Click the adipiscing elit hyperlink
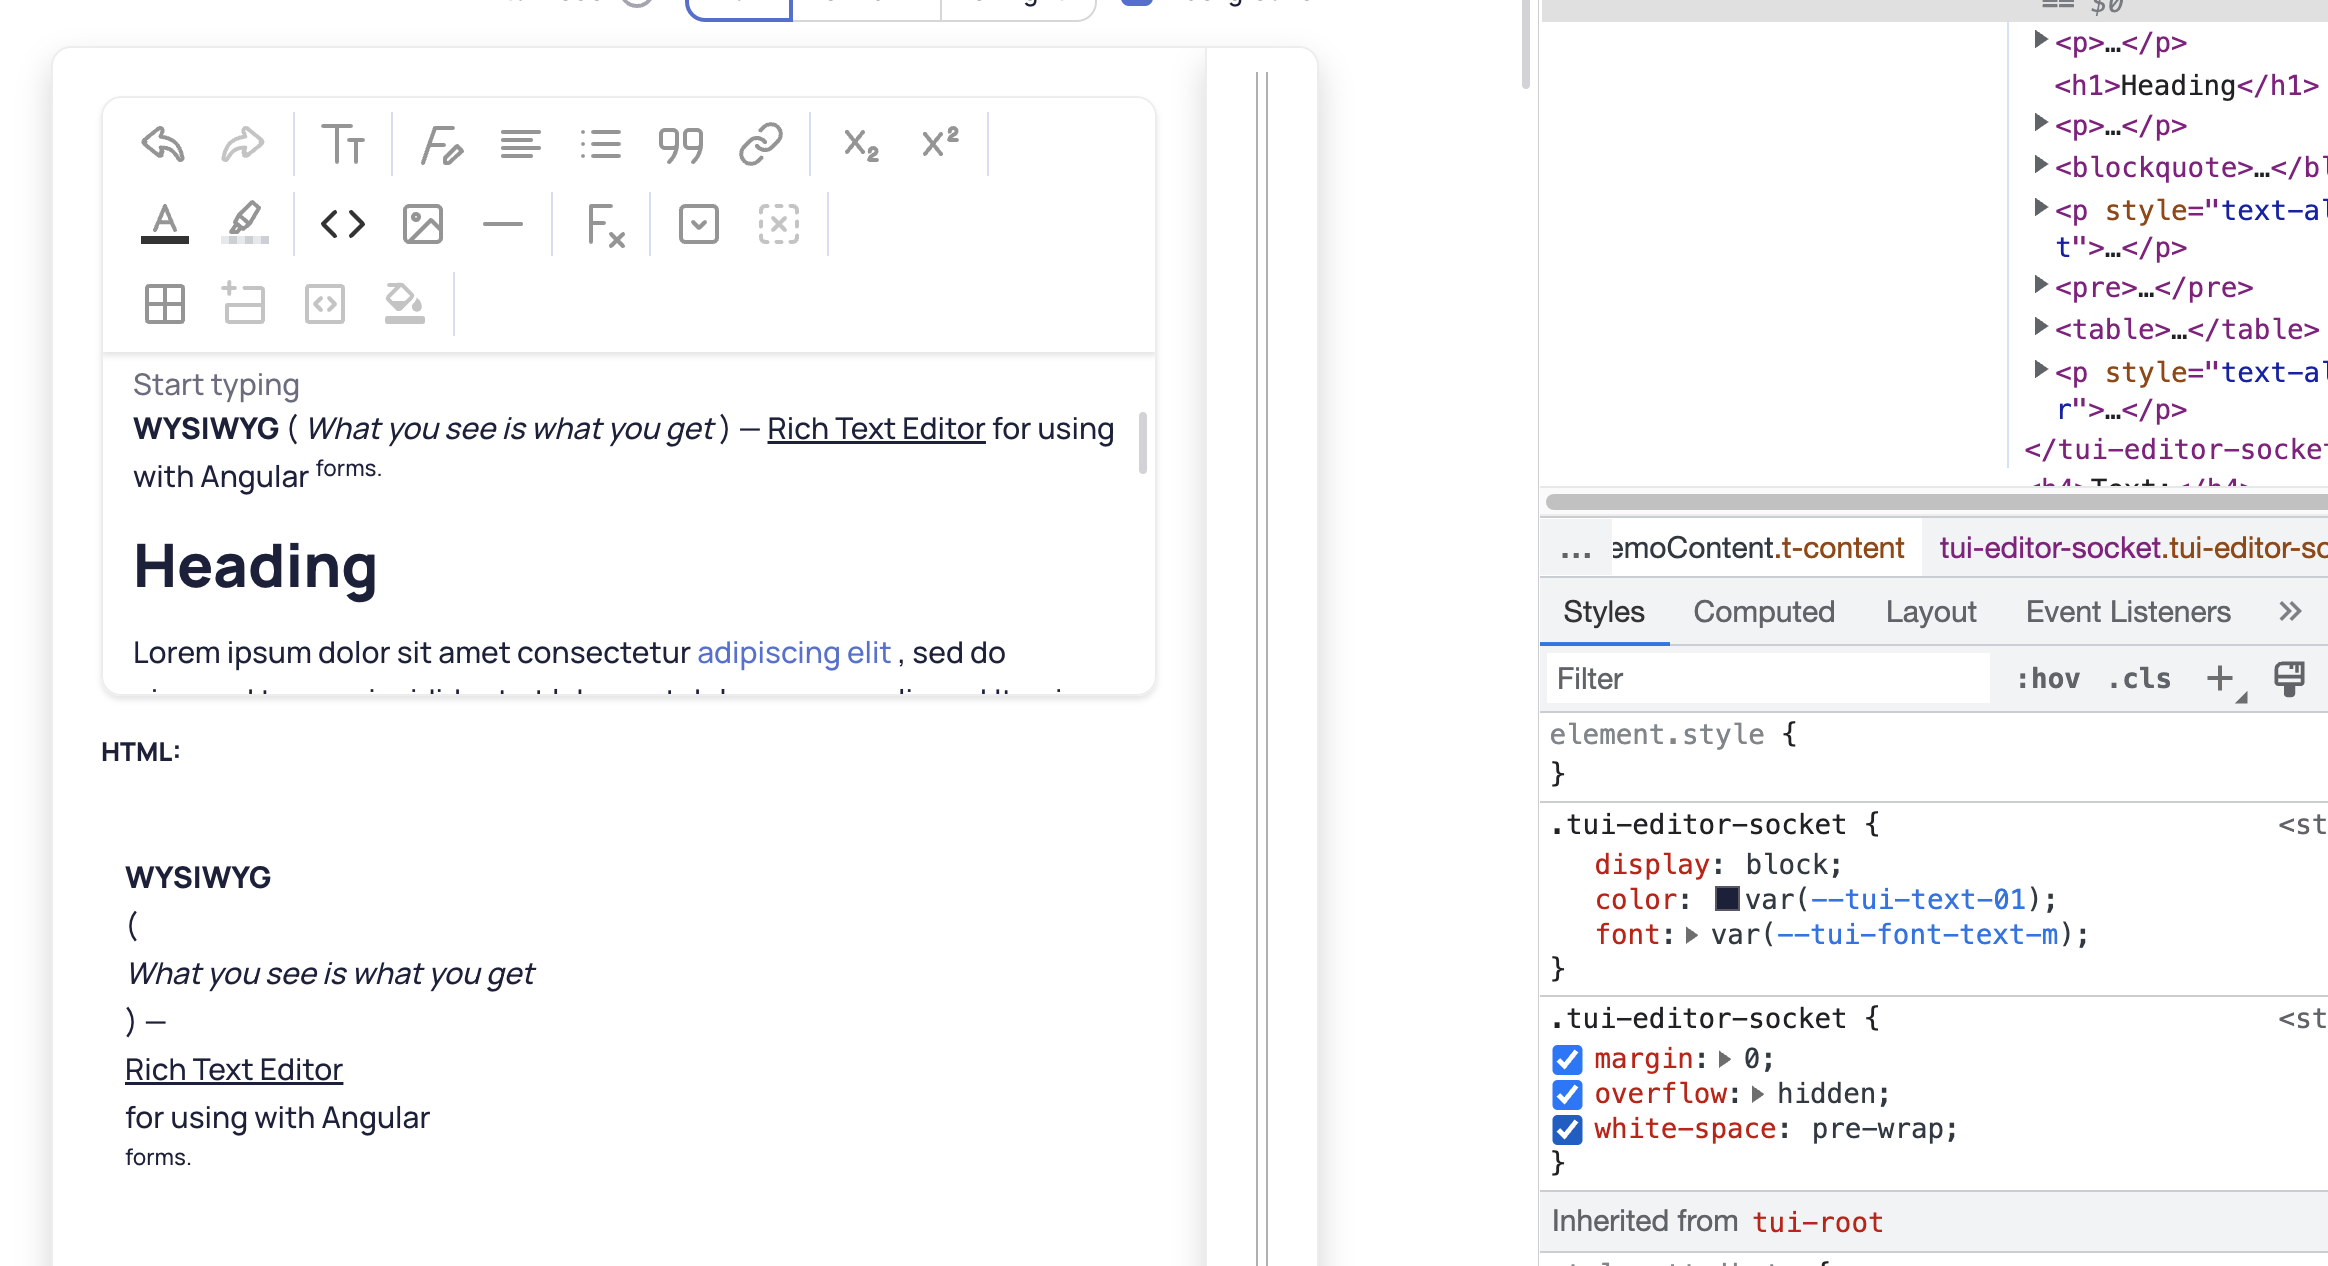 (x=793, y=651)
